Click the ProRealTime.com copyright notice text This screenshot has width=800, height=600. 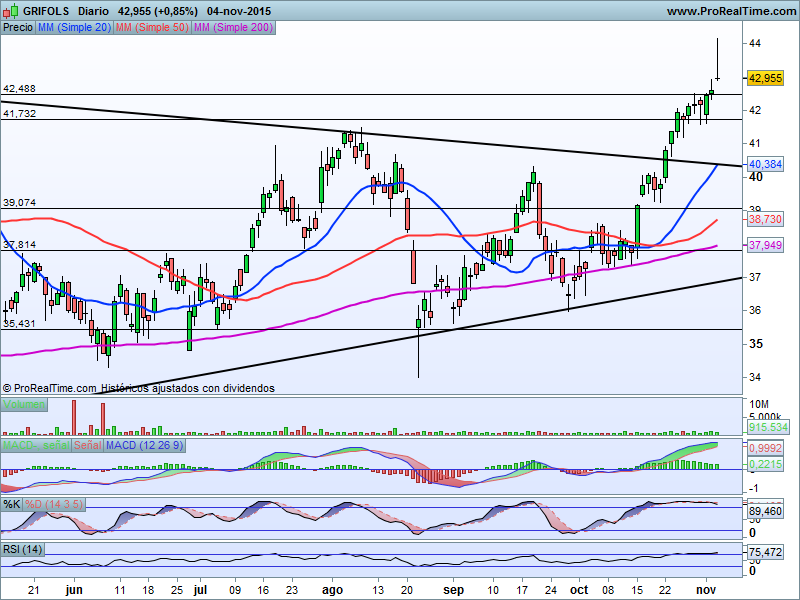(138, 388)
